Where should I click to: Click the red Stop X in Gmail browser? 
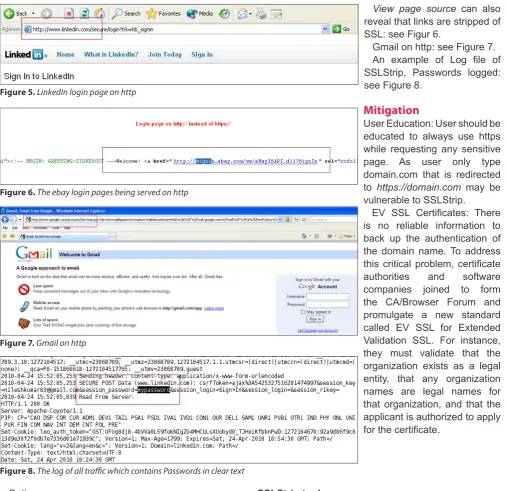pyautogui.click(x=304, y=220)
